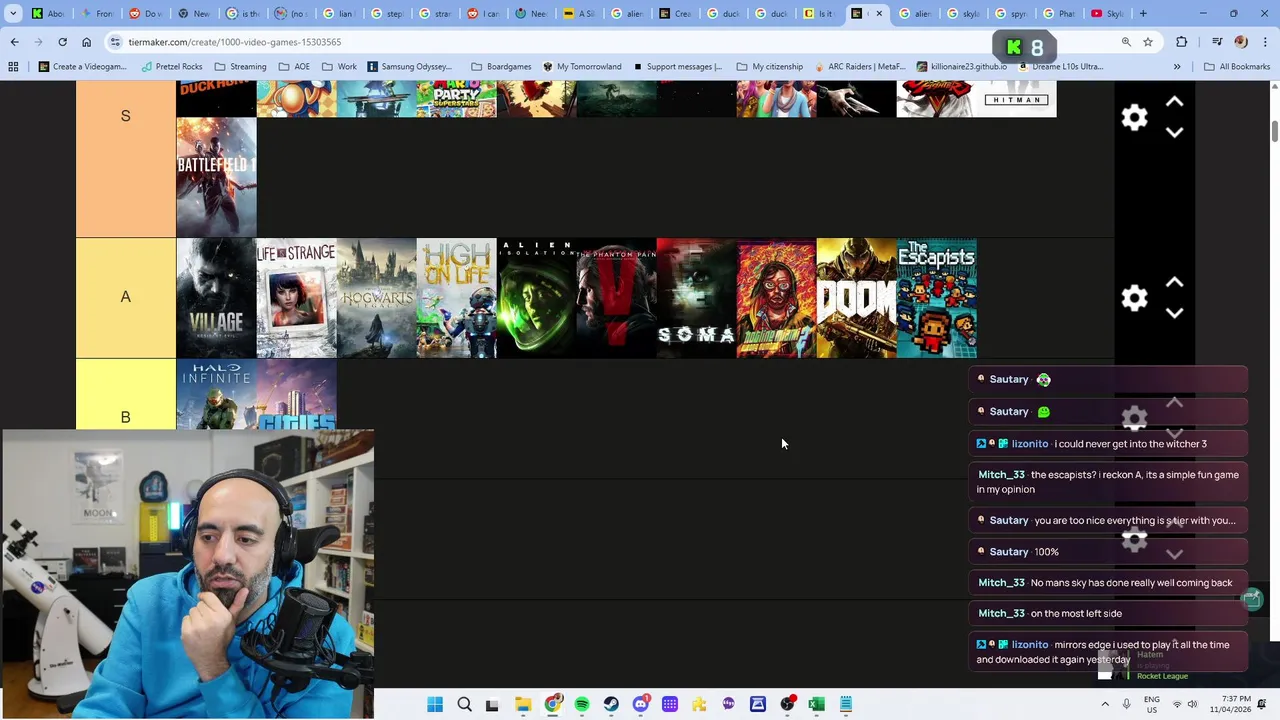Image resolution: width=1280 pixels, height=720 pixels.
Task: Select The Escapists game cover
Action: pyautogui.click(x=936, y=298)
